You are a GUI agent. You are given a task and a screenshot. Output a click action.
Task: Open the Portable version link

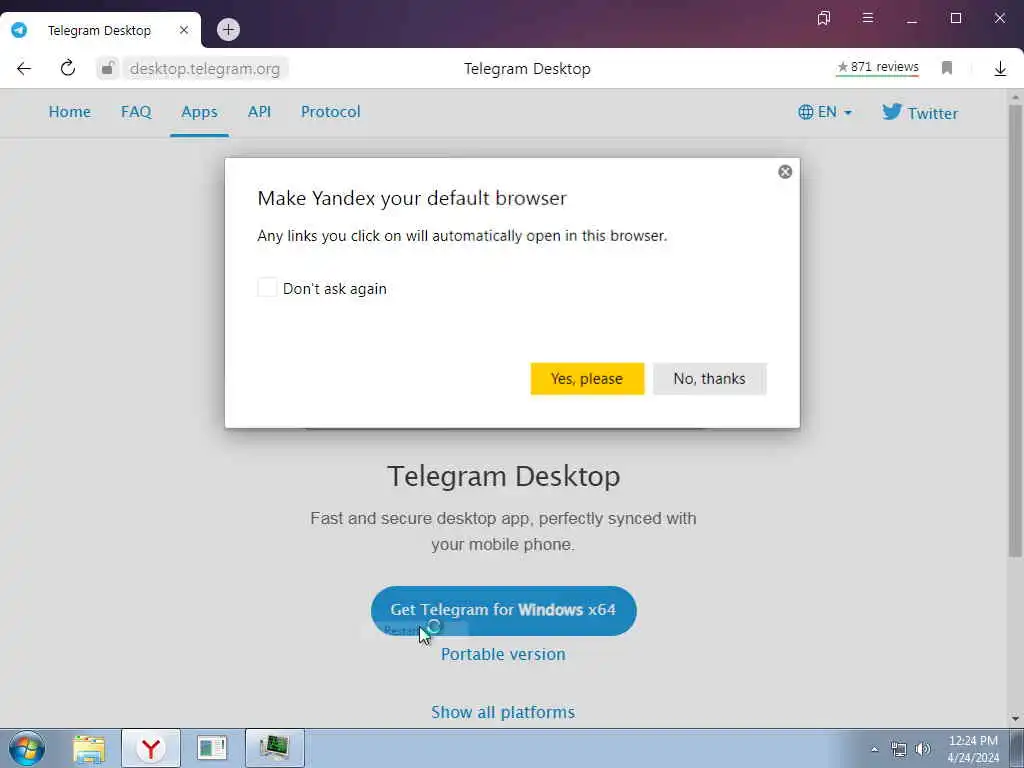504,654
